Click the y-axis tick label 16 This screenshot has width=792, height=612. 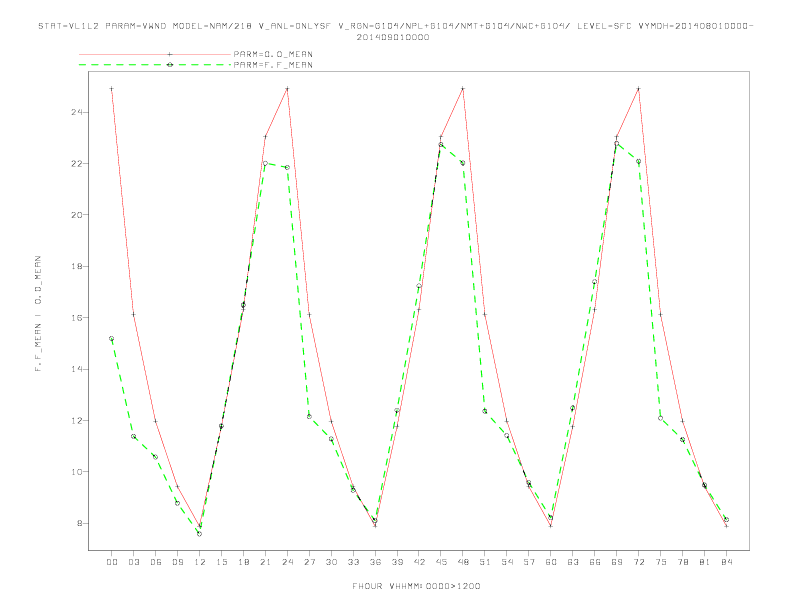click(x=77, y=318)
